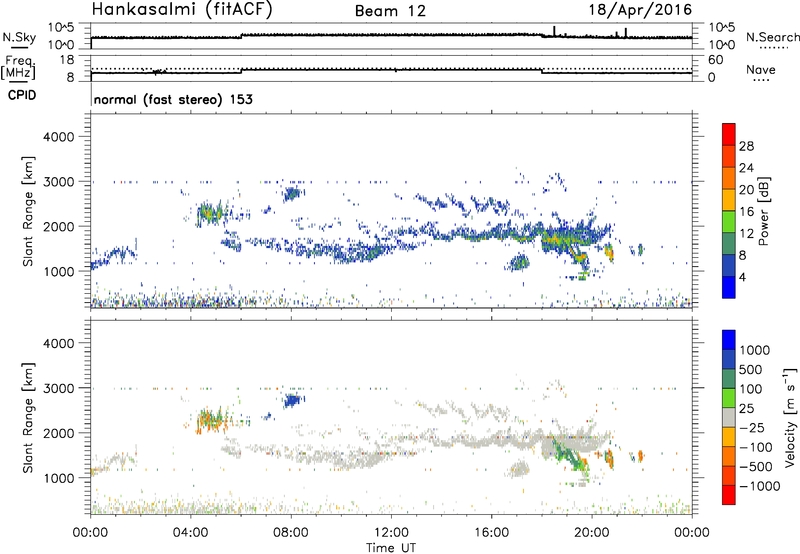Screen dimensions: 800x554
Task: Click 'normal (fast stereo) 153' text
Action: (173, 100)
